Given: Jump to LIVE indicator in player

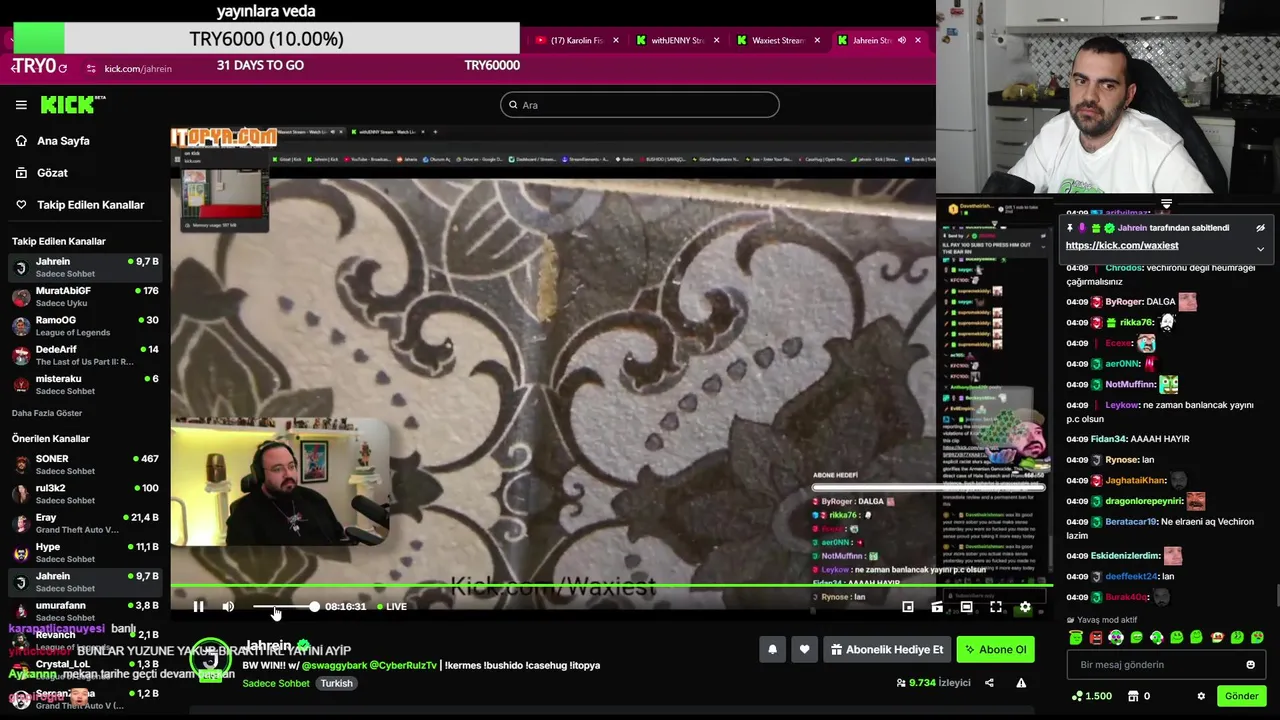Looking at the screenshot, I should pyautogui.click(x=392, y=606).
